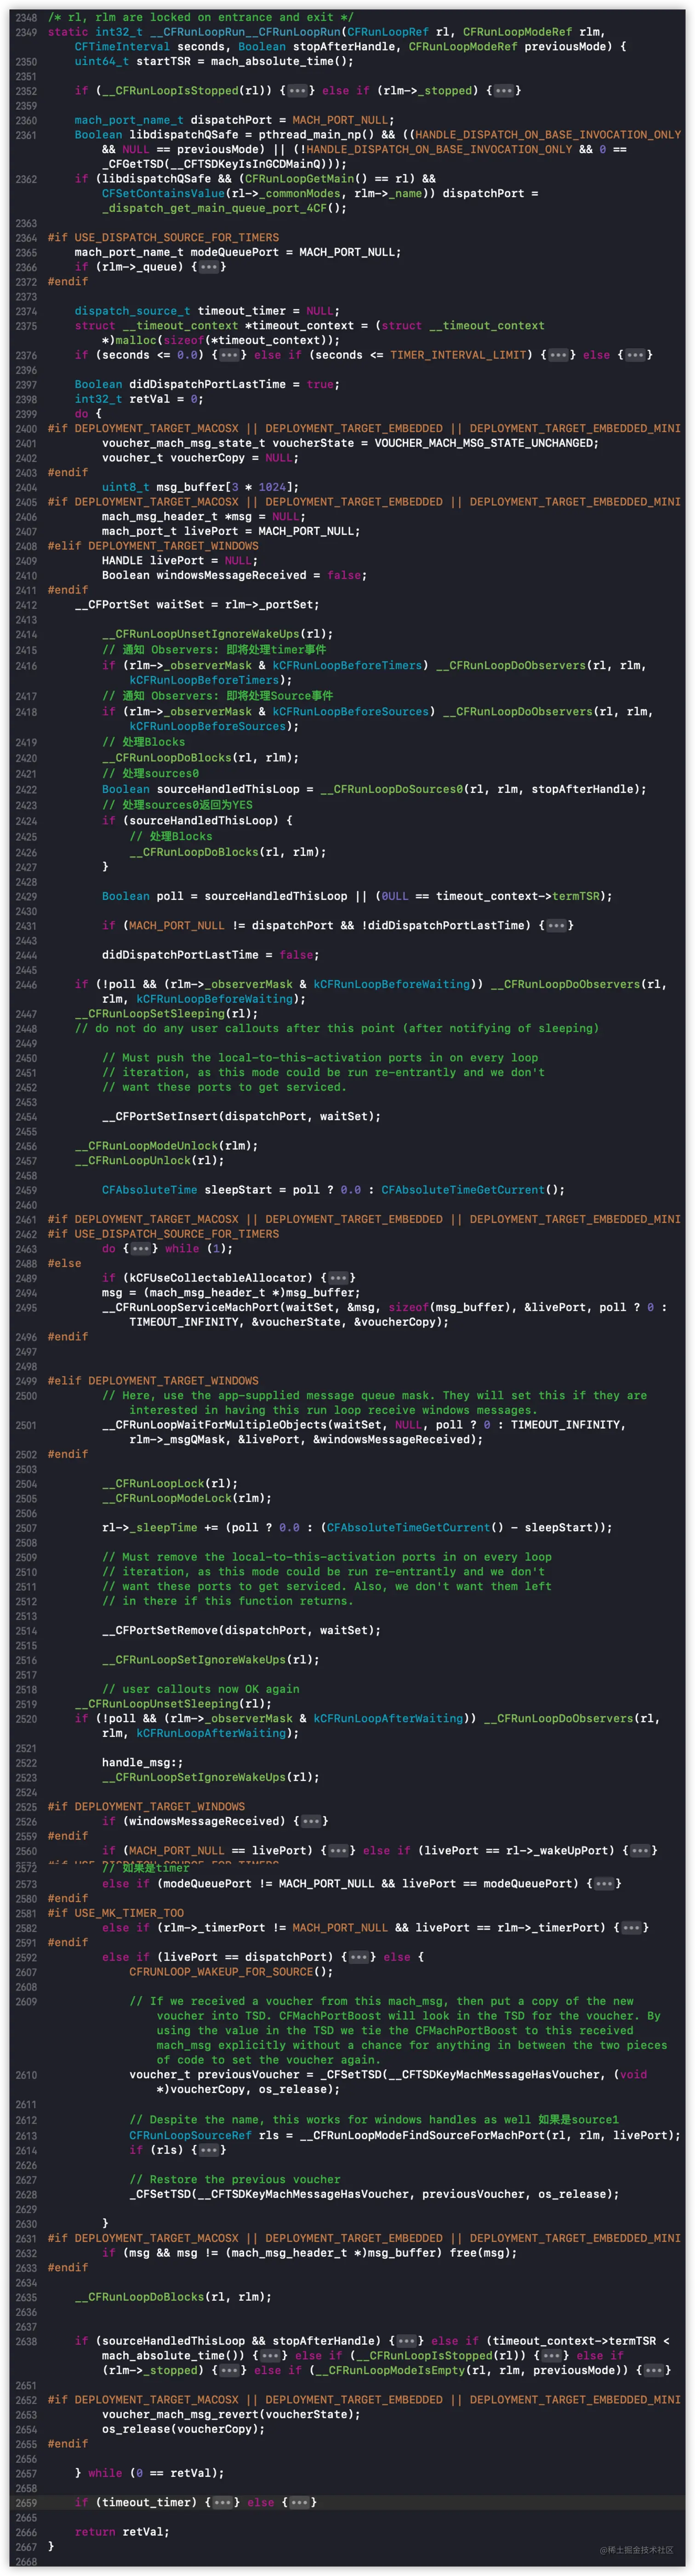Click the "return retVal;" statement
Screen dimensions: 695x2576
pyautogui.click(x=122, y=2532)
